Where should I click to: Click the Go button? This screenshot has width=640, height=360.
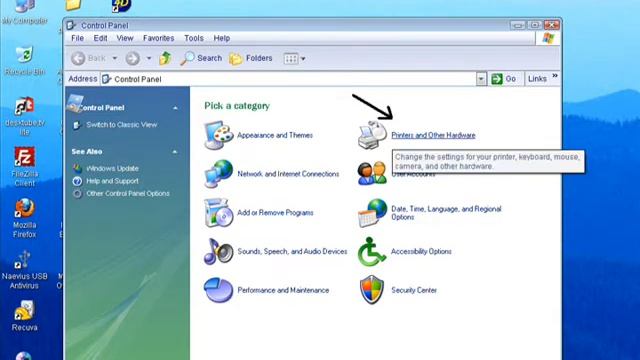tap(504, 79)
